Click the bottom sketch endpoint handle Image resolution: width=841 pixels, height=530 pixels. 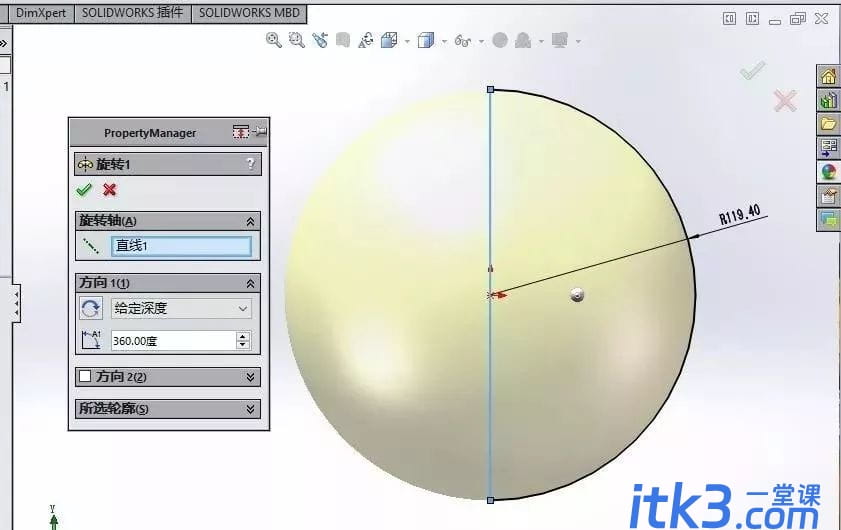[490, 500]
